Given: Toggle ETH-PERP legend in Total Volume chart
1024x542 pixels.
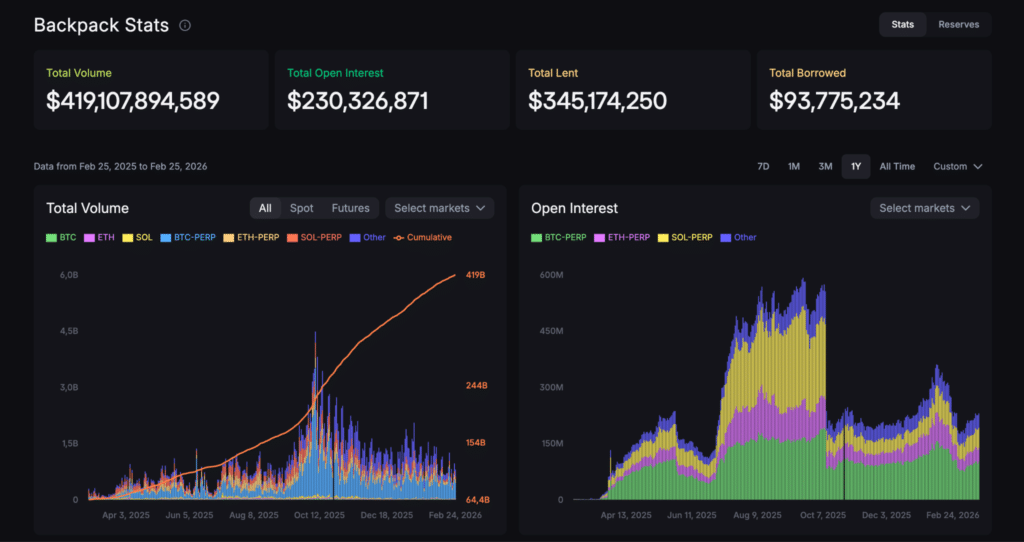Looking at the screenshot, I should tap(251, 238).
